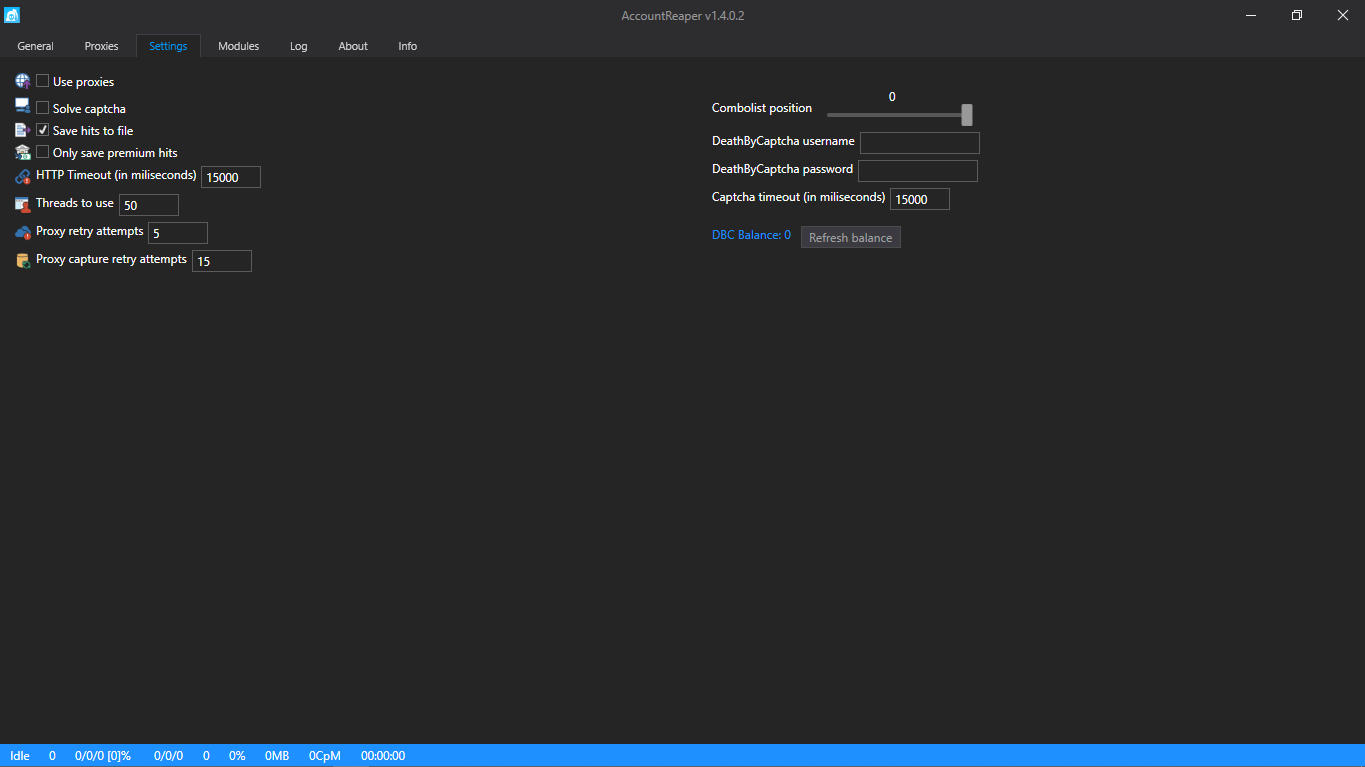The width and height of the screenshot is (1365, 767).
Task: Go to the Modules tab
Action: point(238,46)
